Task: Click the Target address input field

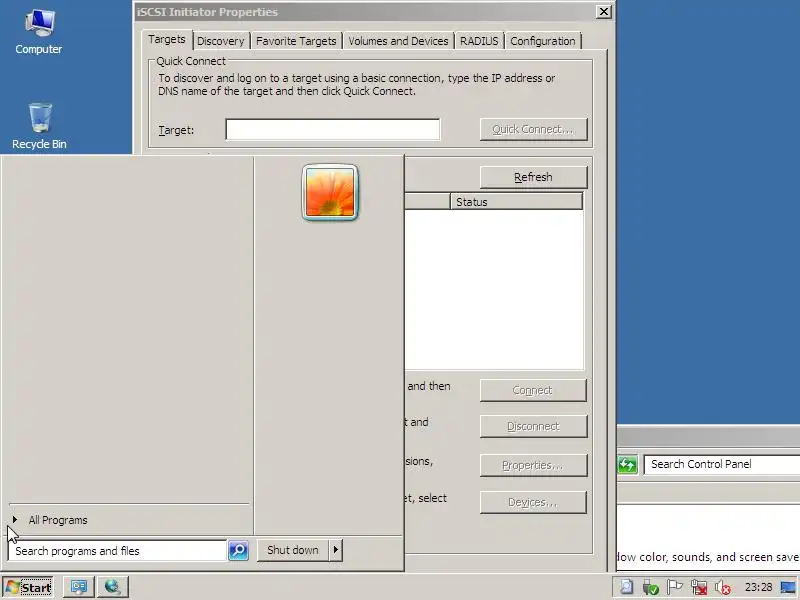Action: [333, 130]
